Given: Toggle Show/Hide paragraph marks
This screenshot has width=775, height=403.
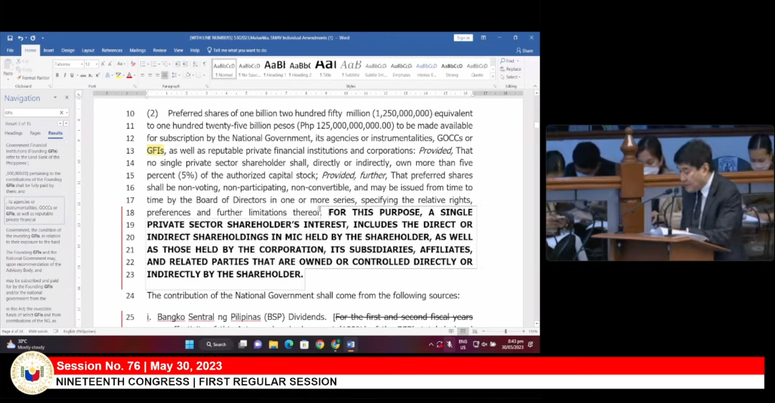Looking at the screenshot, I should (x=204, y=64).
